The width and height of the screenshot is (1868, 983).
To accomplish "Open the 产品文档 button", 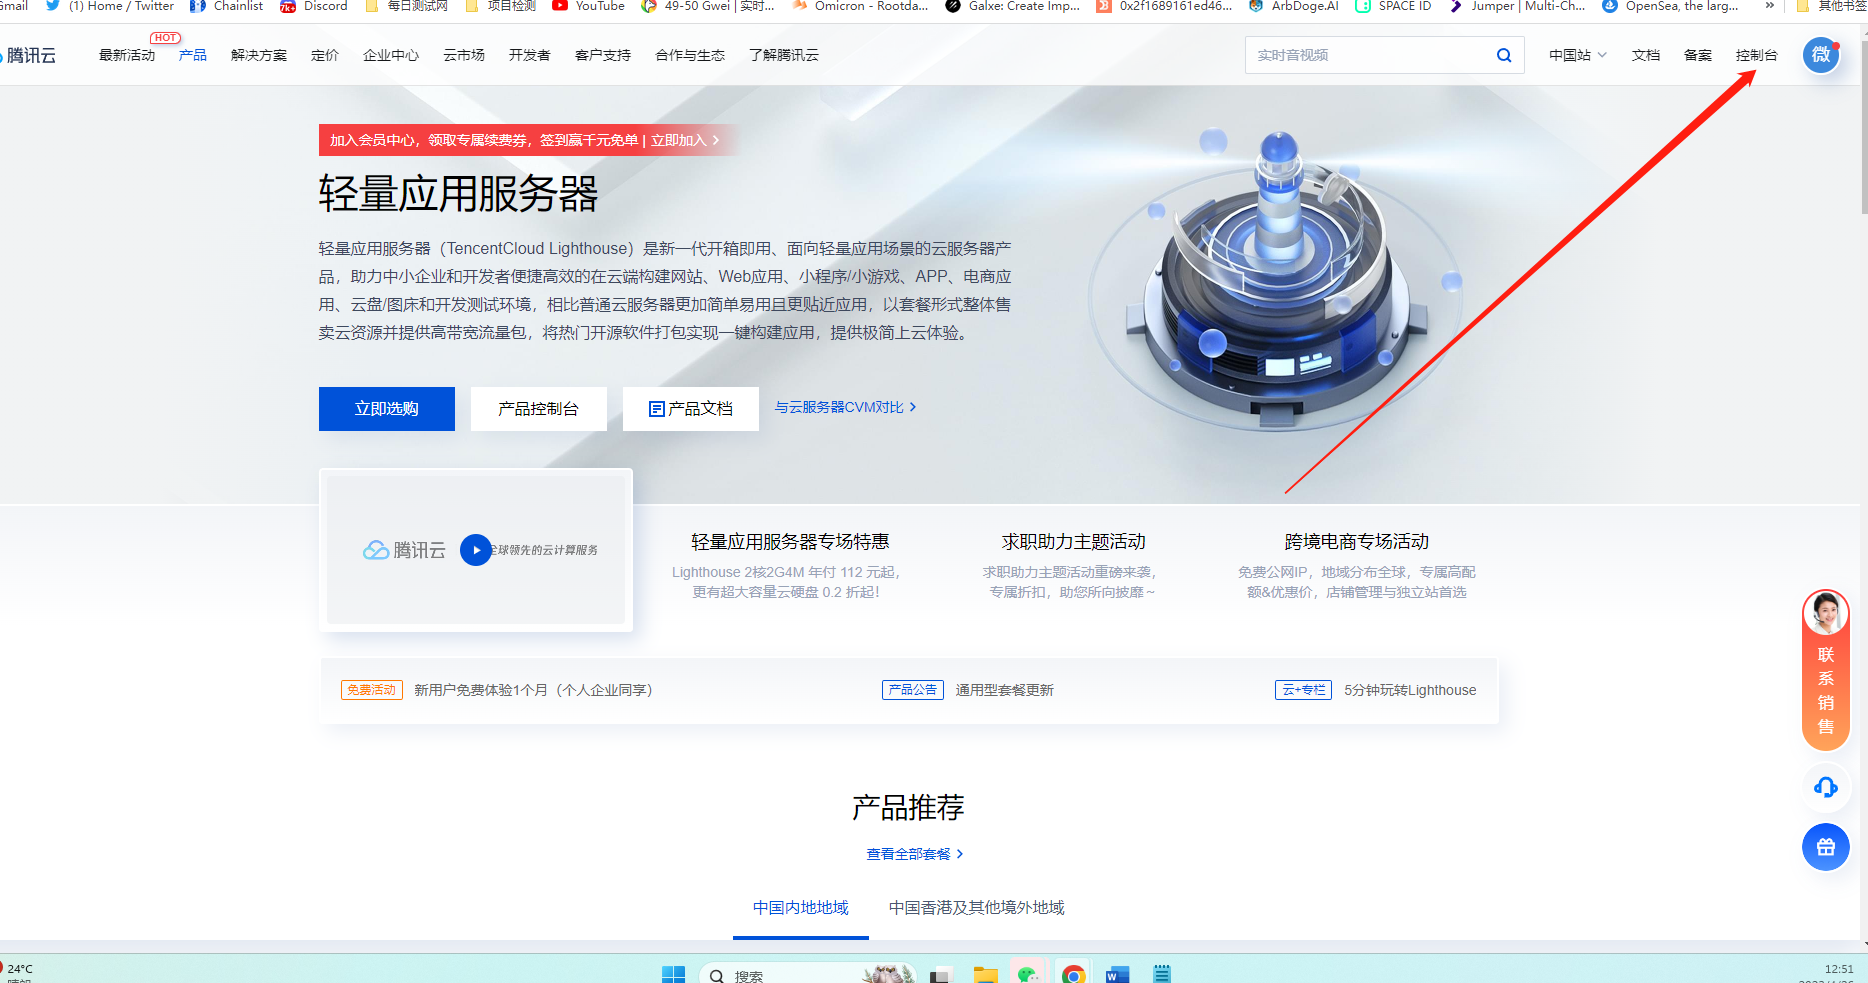I will click(x=691, y=409).
